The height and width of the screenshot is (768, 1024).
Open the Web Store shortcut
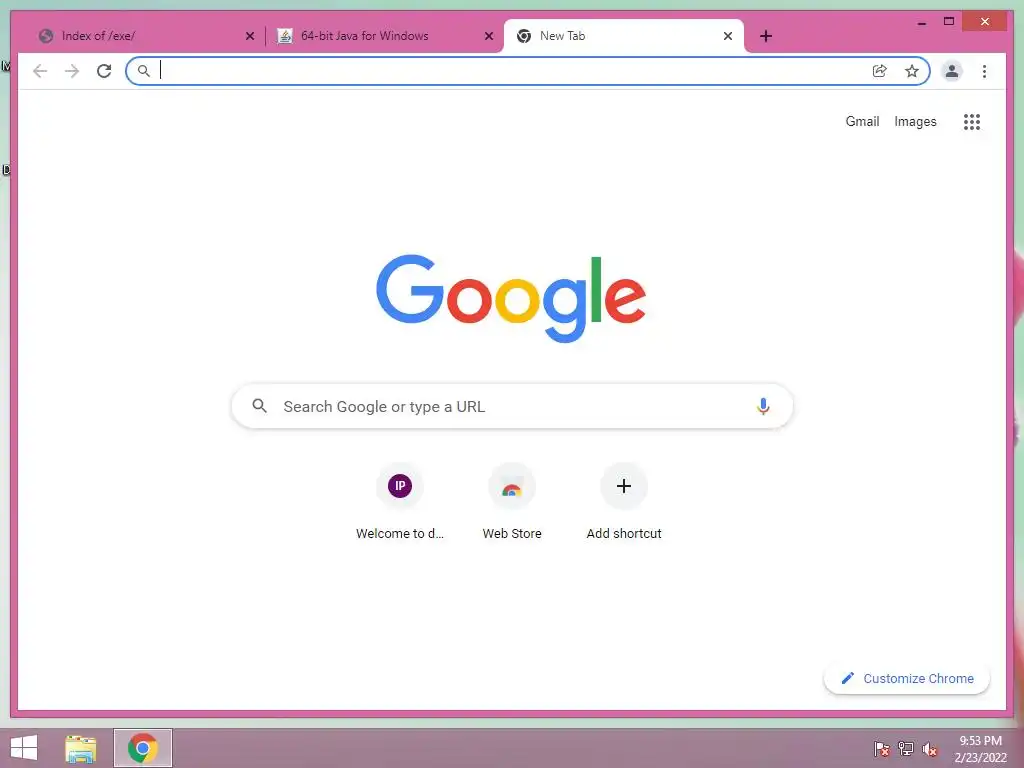pyautogui.click(x=512, y=502)
